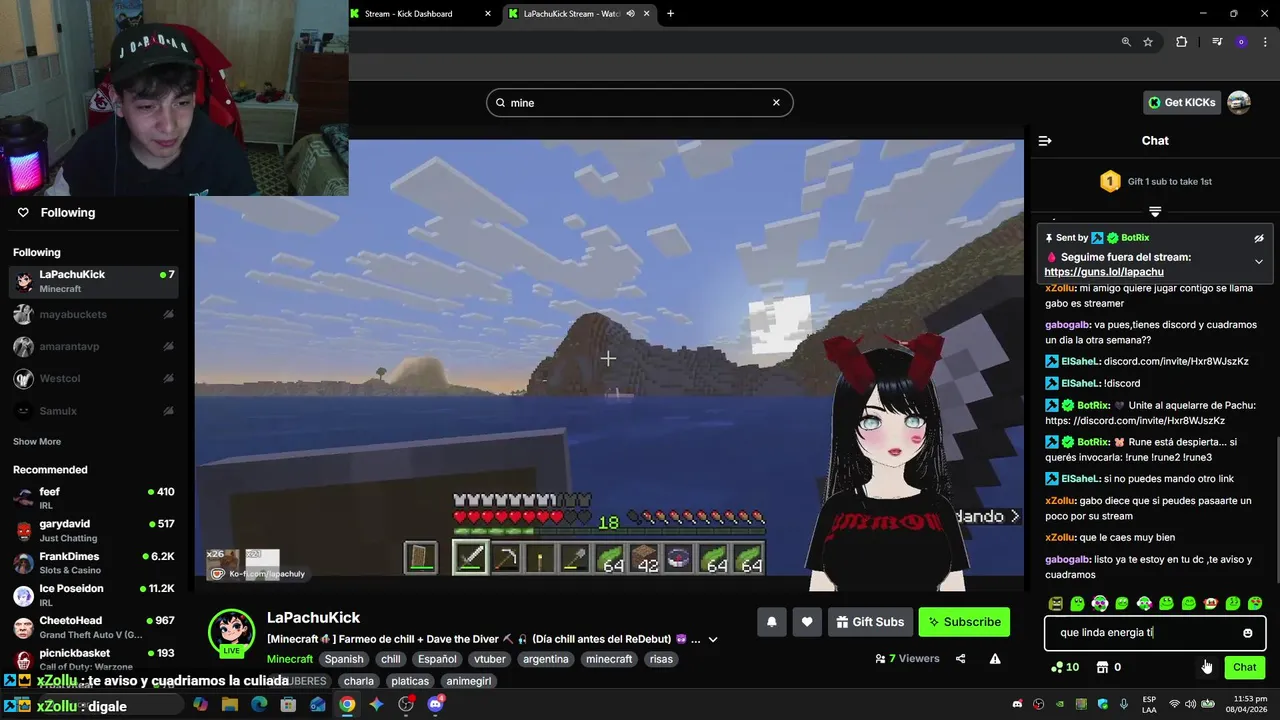Viewport: 1280px width, 720px height.
Task: Open the emoji picker in chat input
Action: 1247,633
